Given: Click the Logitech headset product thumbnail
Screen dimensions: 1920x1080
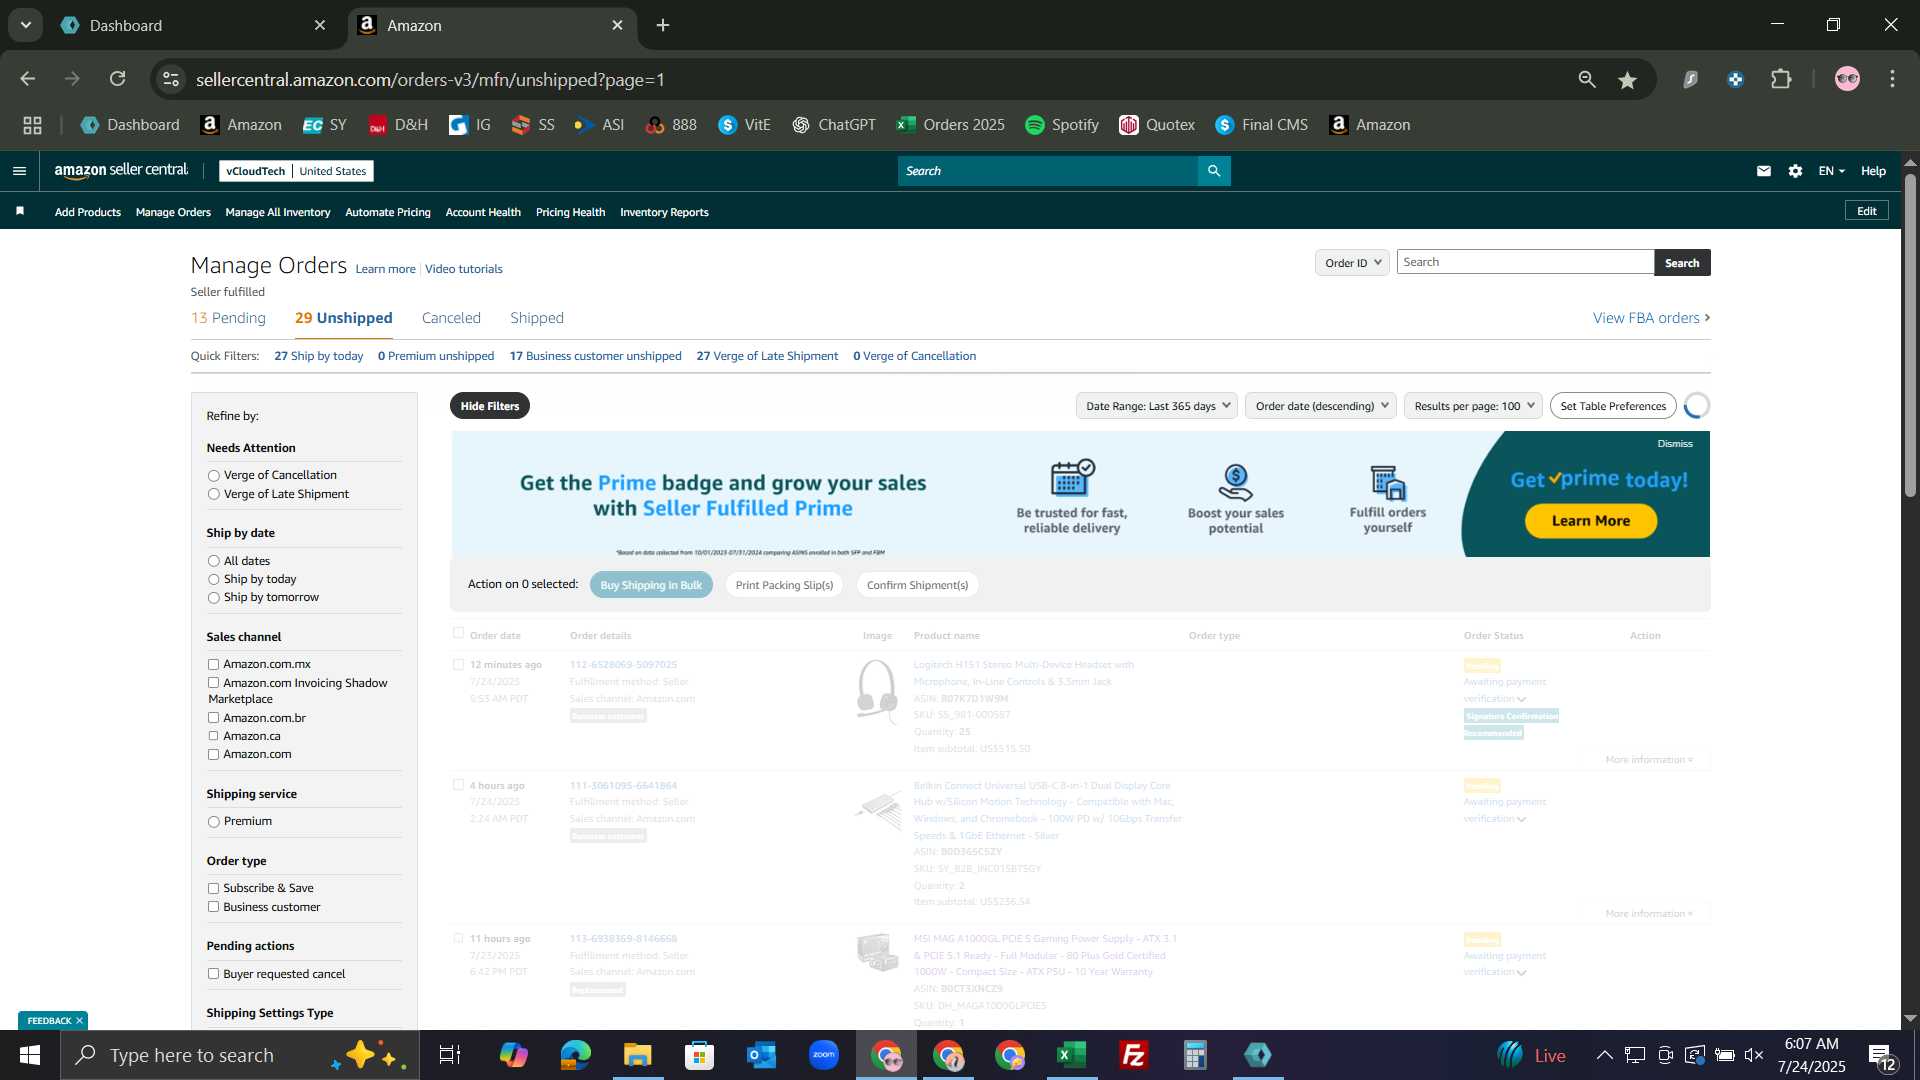Looking at the screenshot, I should click(x=877, y=691).
